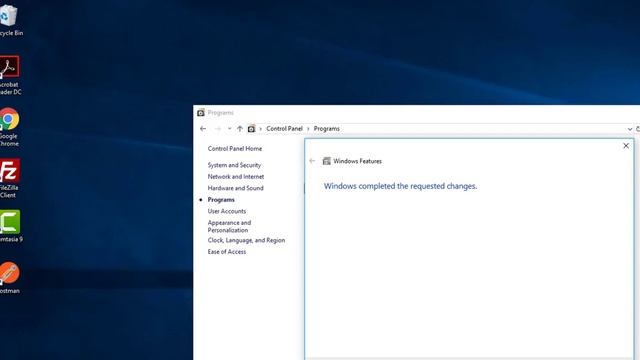Open the Recycle Bin desktop icon
This screenshot has height=360, width=640.
click(x=9, y=20)
